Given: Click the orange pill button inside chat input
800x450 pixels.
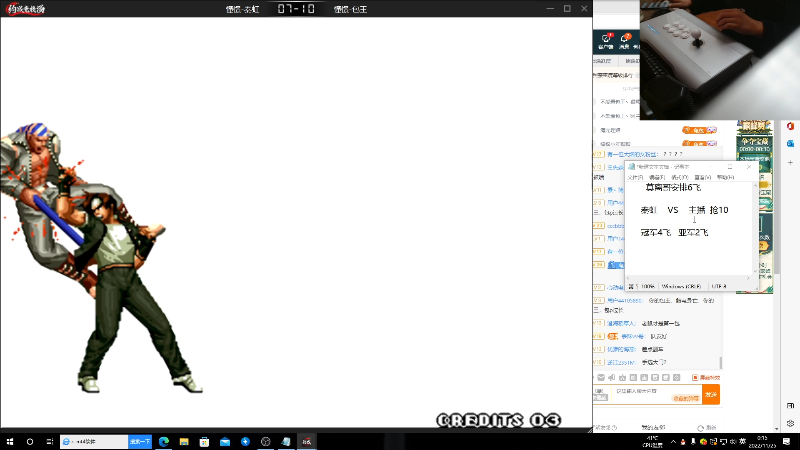Looking at the screenshot, I should tap(686, 398).
